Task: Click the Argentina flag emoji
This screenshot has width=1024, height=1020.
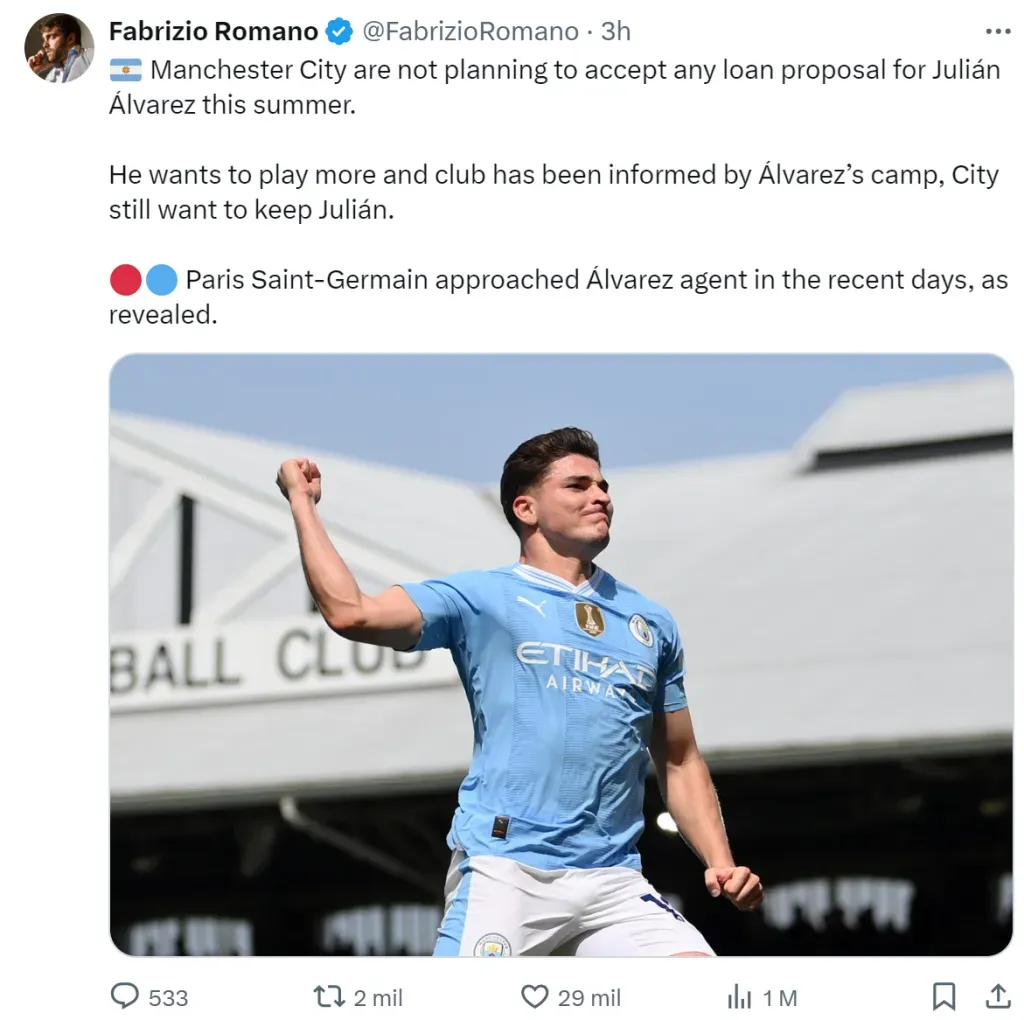Action: pos(125,71)
